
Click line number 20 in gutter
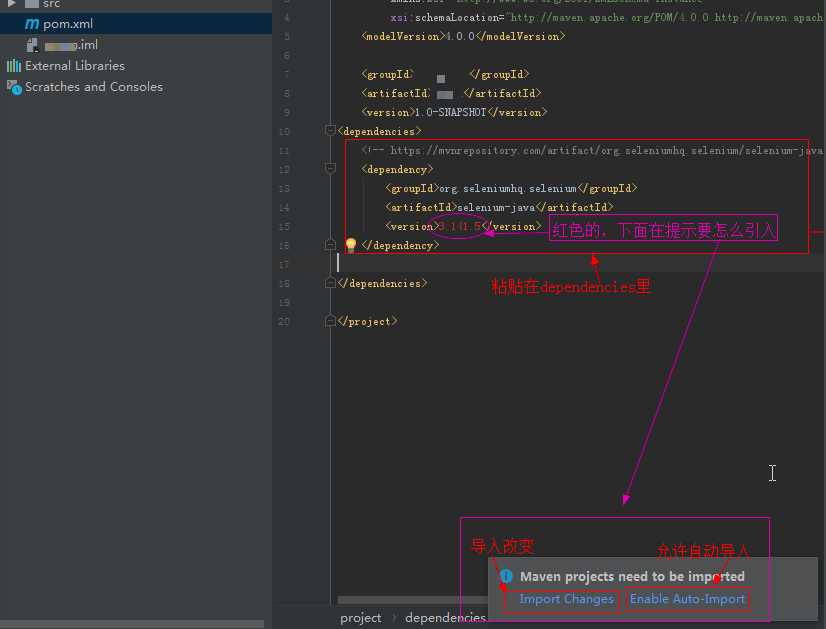pos(284,321)
